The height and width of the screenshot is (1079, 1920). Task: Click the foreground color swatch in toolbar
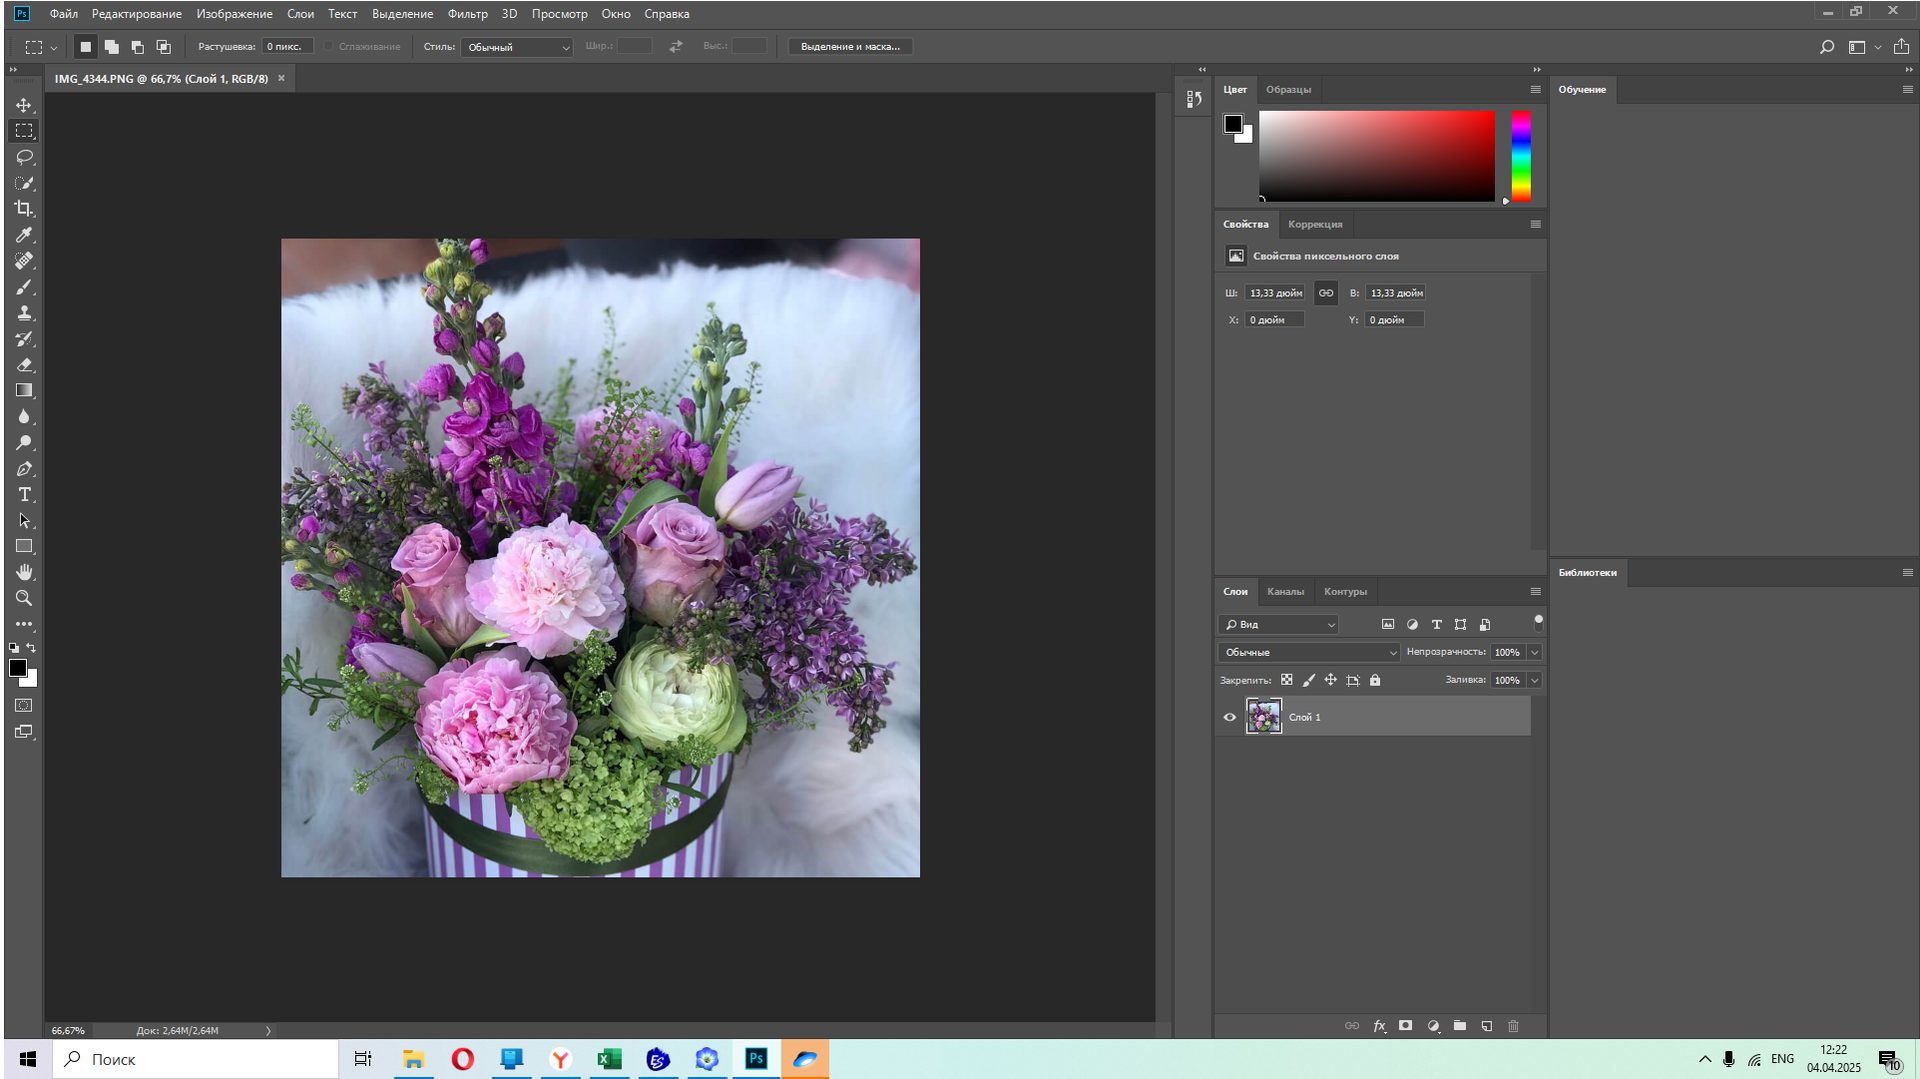click(x=18, y=669)
